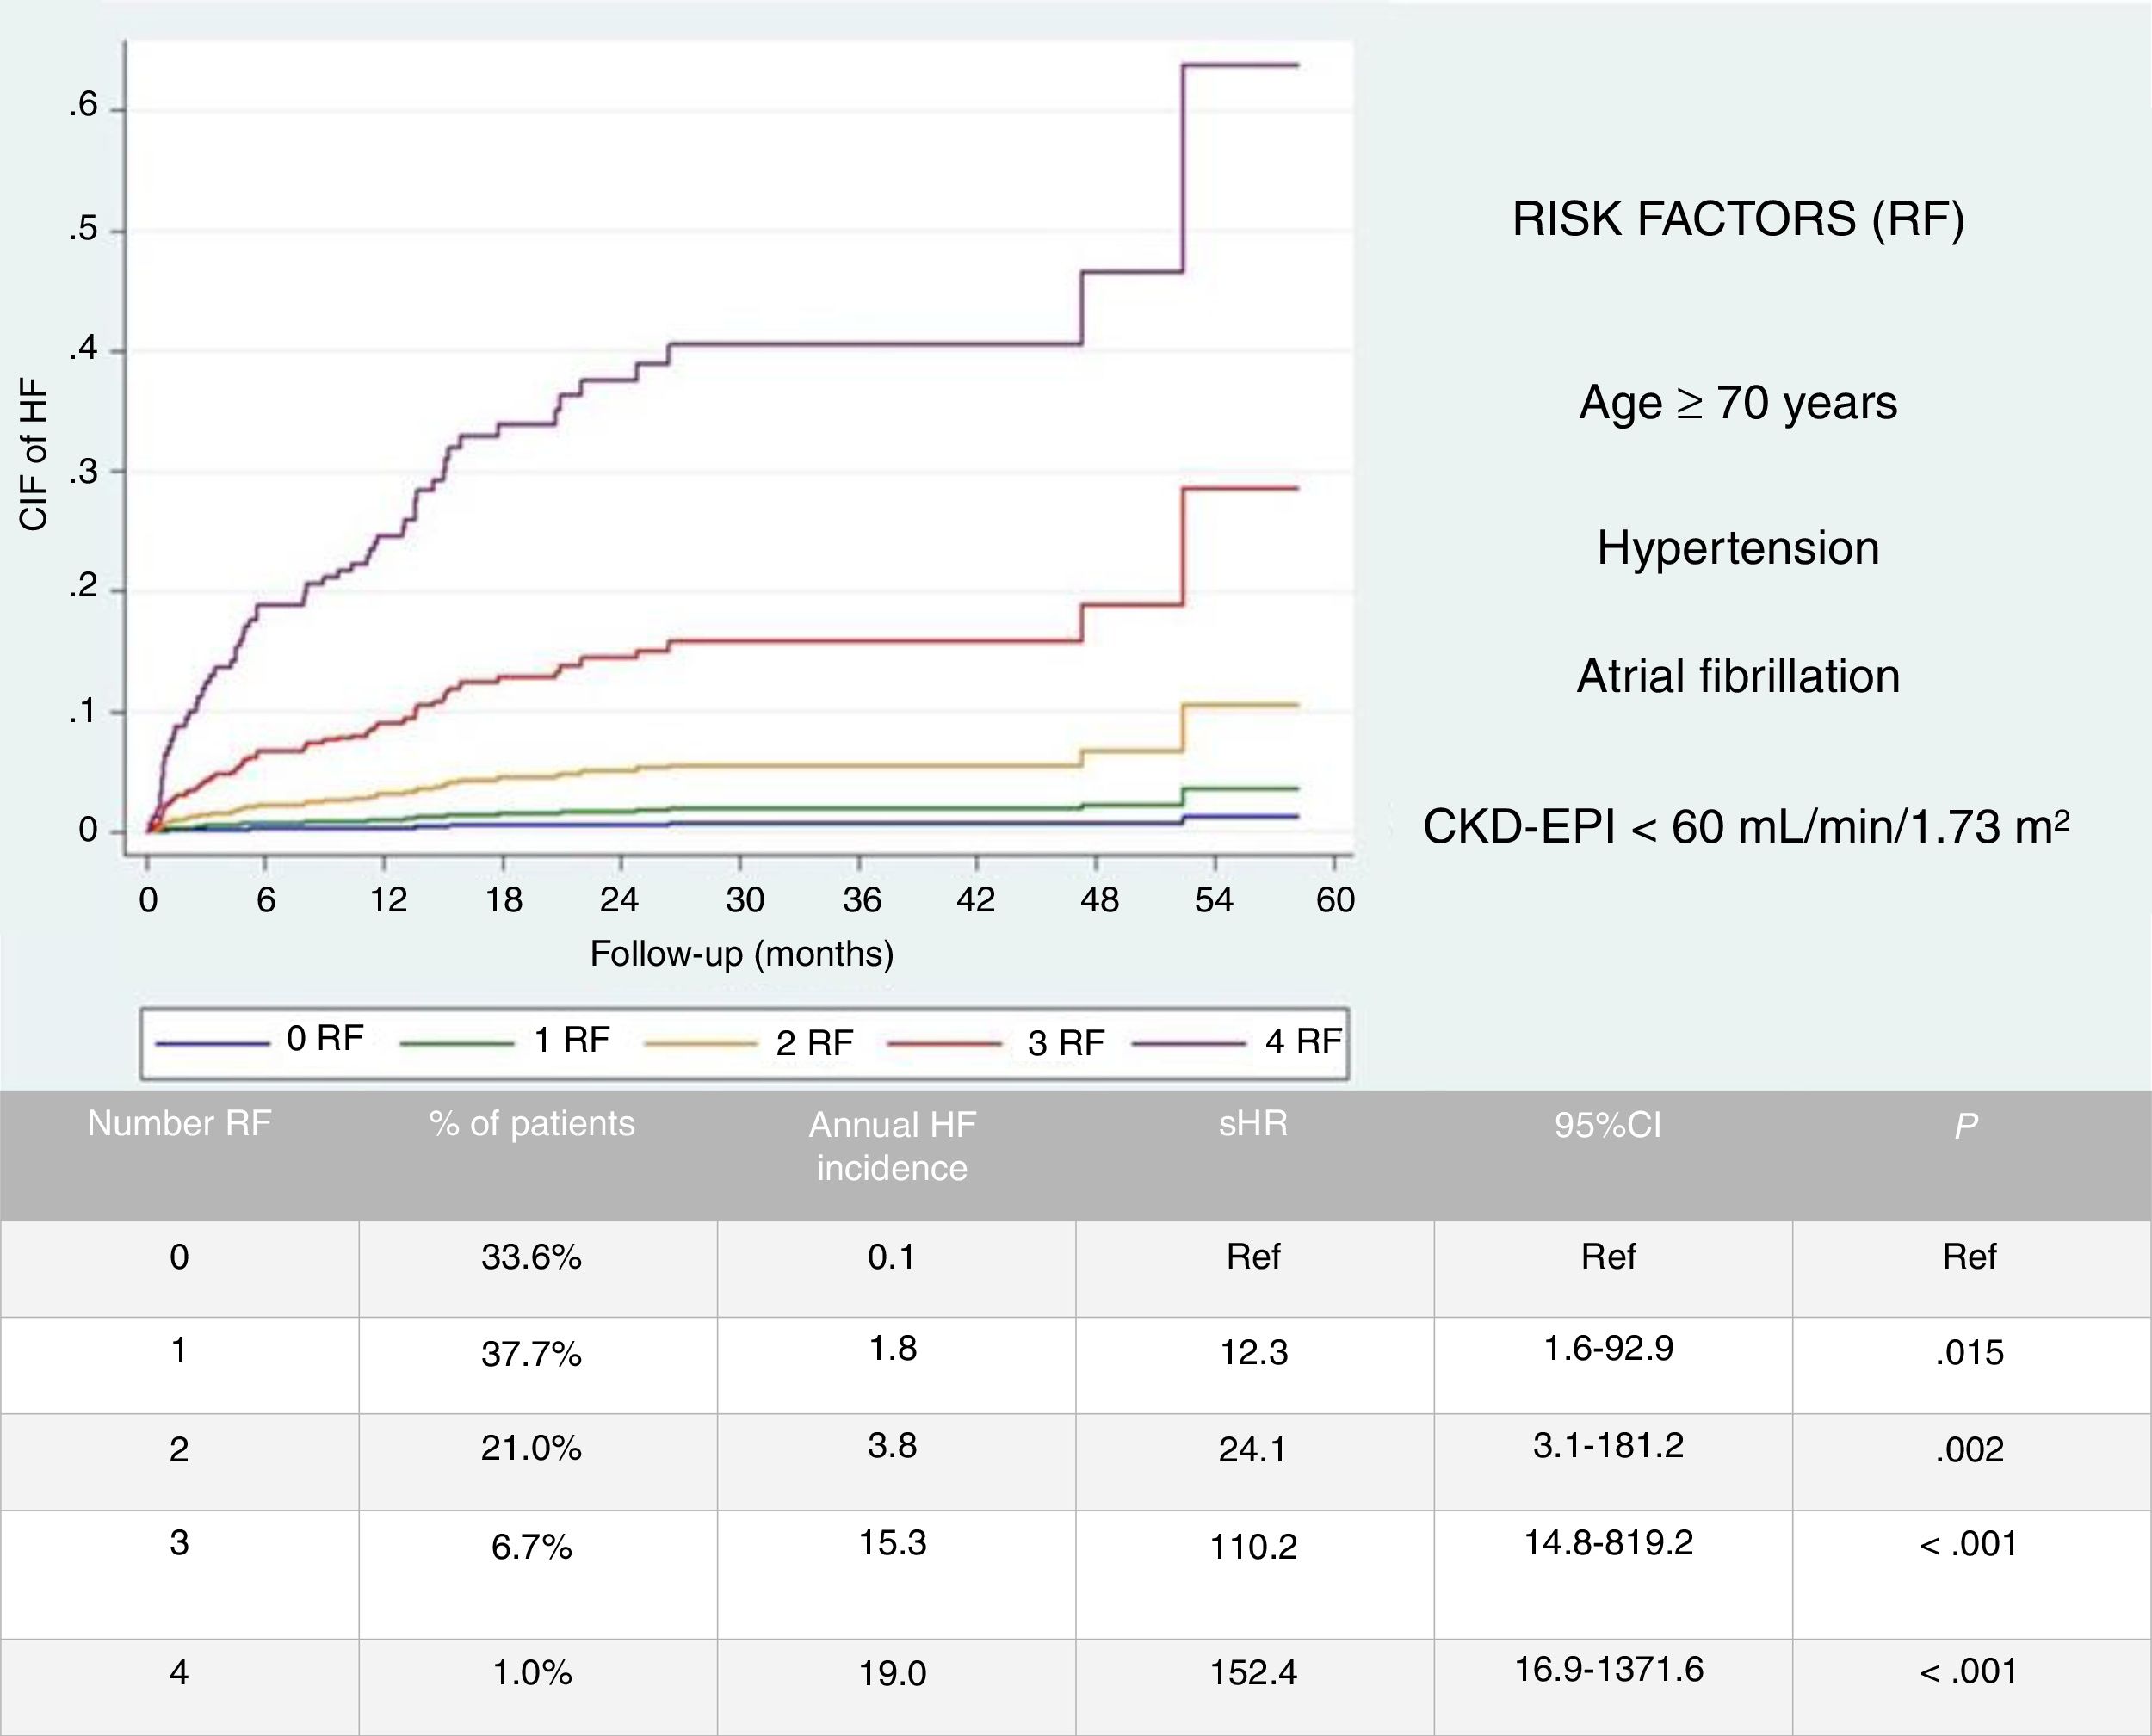The image size is (2152, 1736).
Task: Select the '95%CI' column header
Action: (1608, 1126)
